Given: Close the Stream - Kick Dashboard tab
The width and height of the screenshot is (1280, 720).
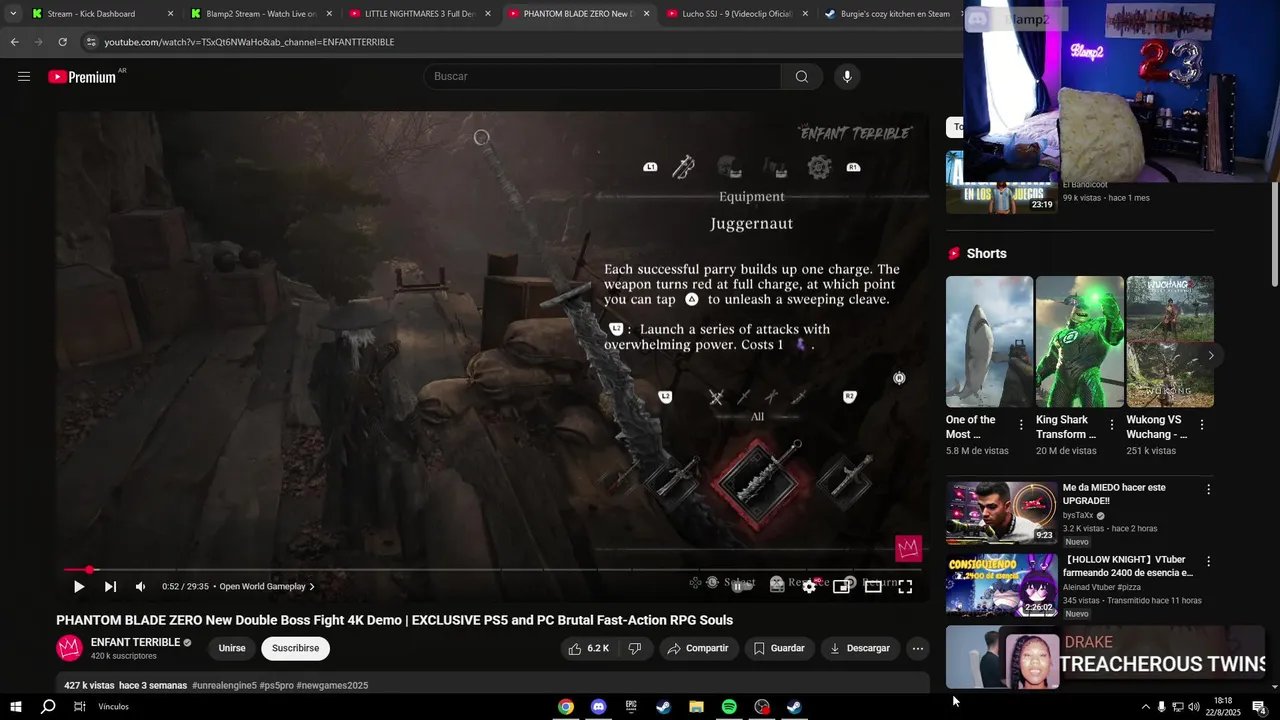Looking at the screenshot, I should [170, 14].
